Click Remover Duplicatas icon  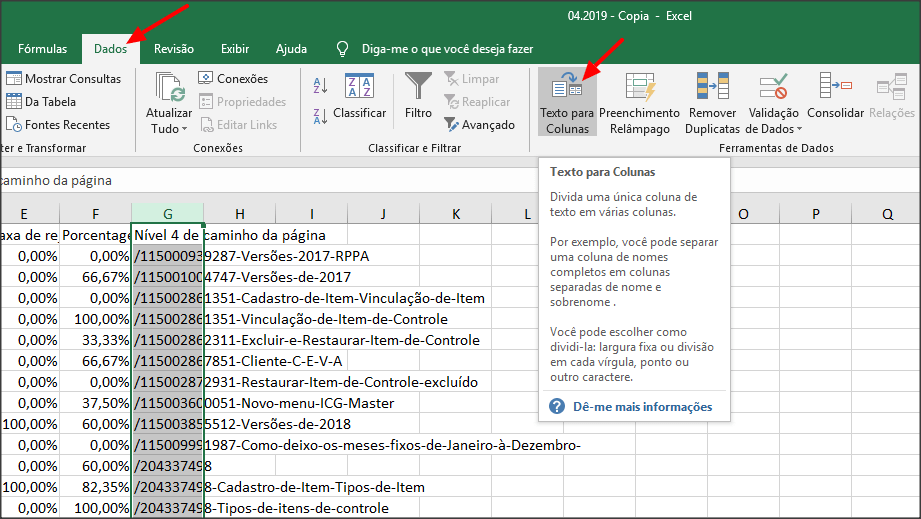coord(712,86)
